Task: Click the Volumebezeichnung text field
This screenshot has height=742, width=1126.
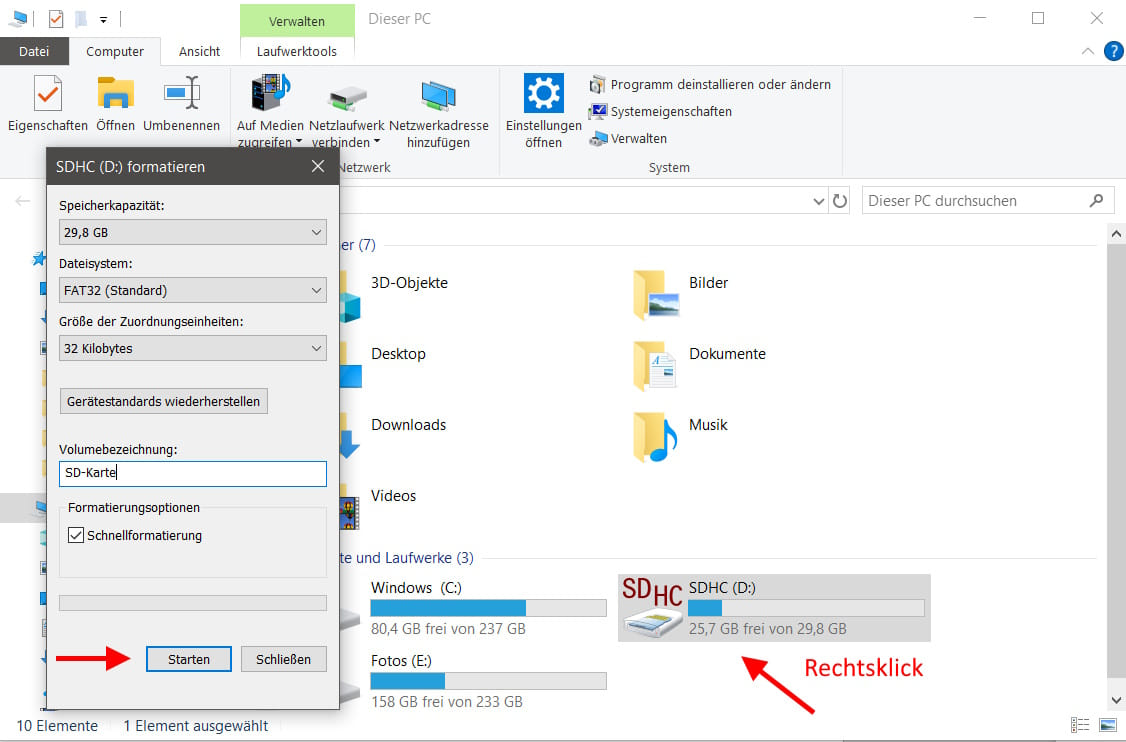Action: pos(193,473)
